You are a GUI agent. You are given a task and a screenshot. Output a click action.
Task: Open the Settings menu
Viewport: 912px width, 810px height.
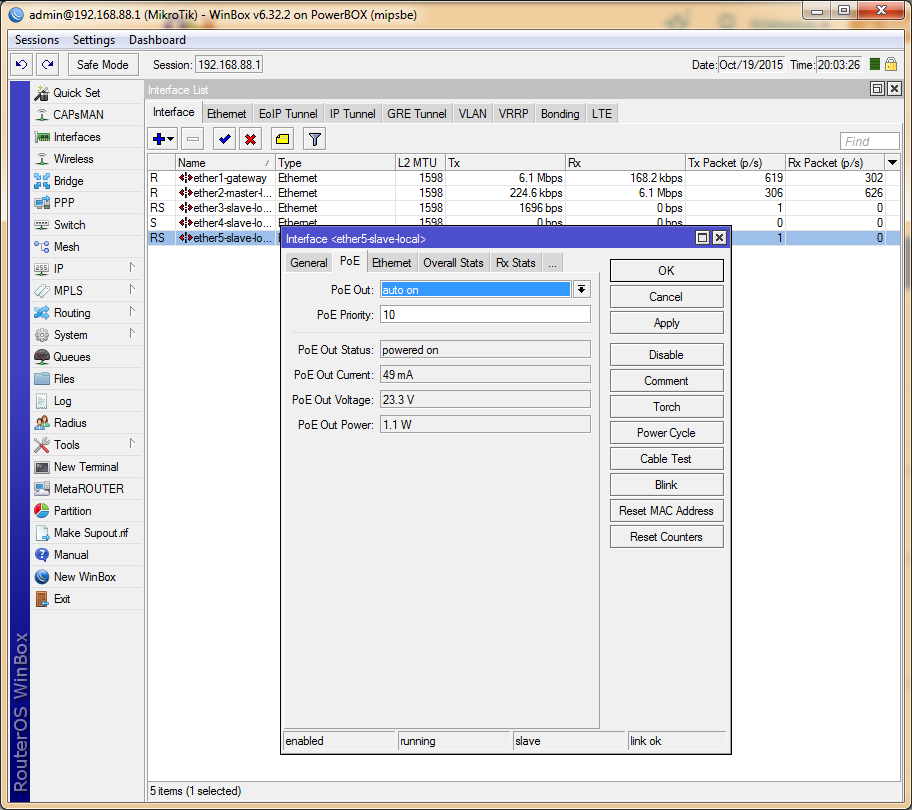(94, 40)
